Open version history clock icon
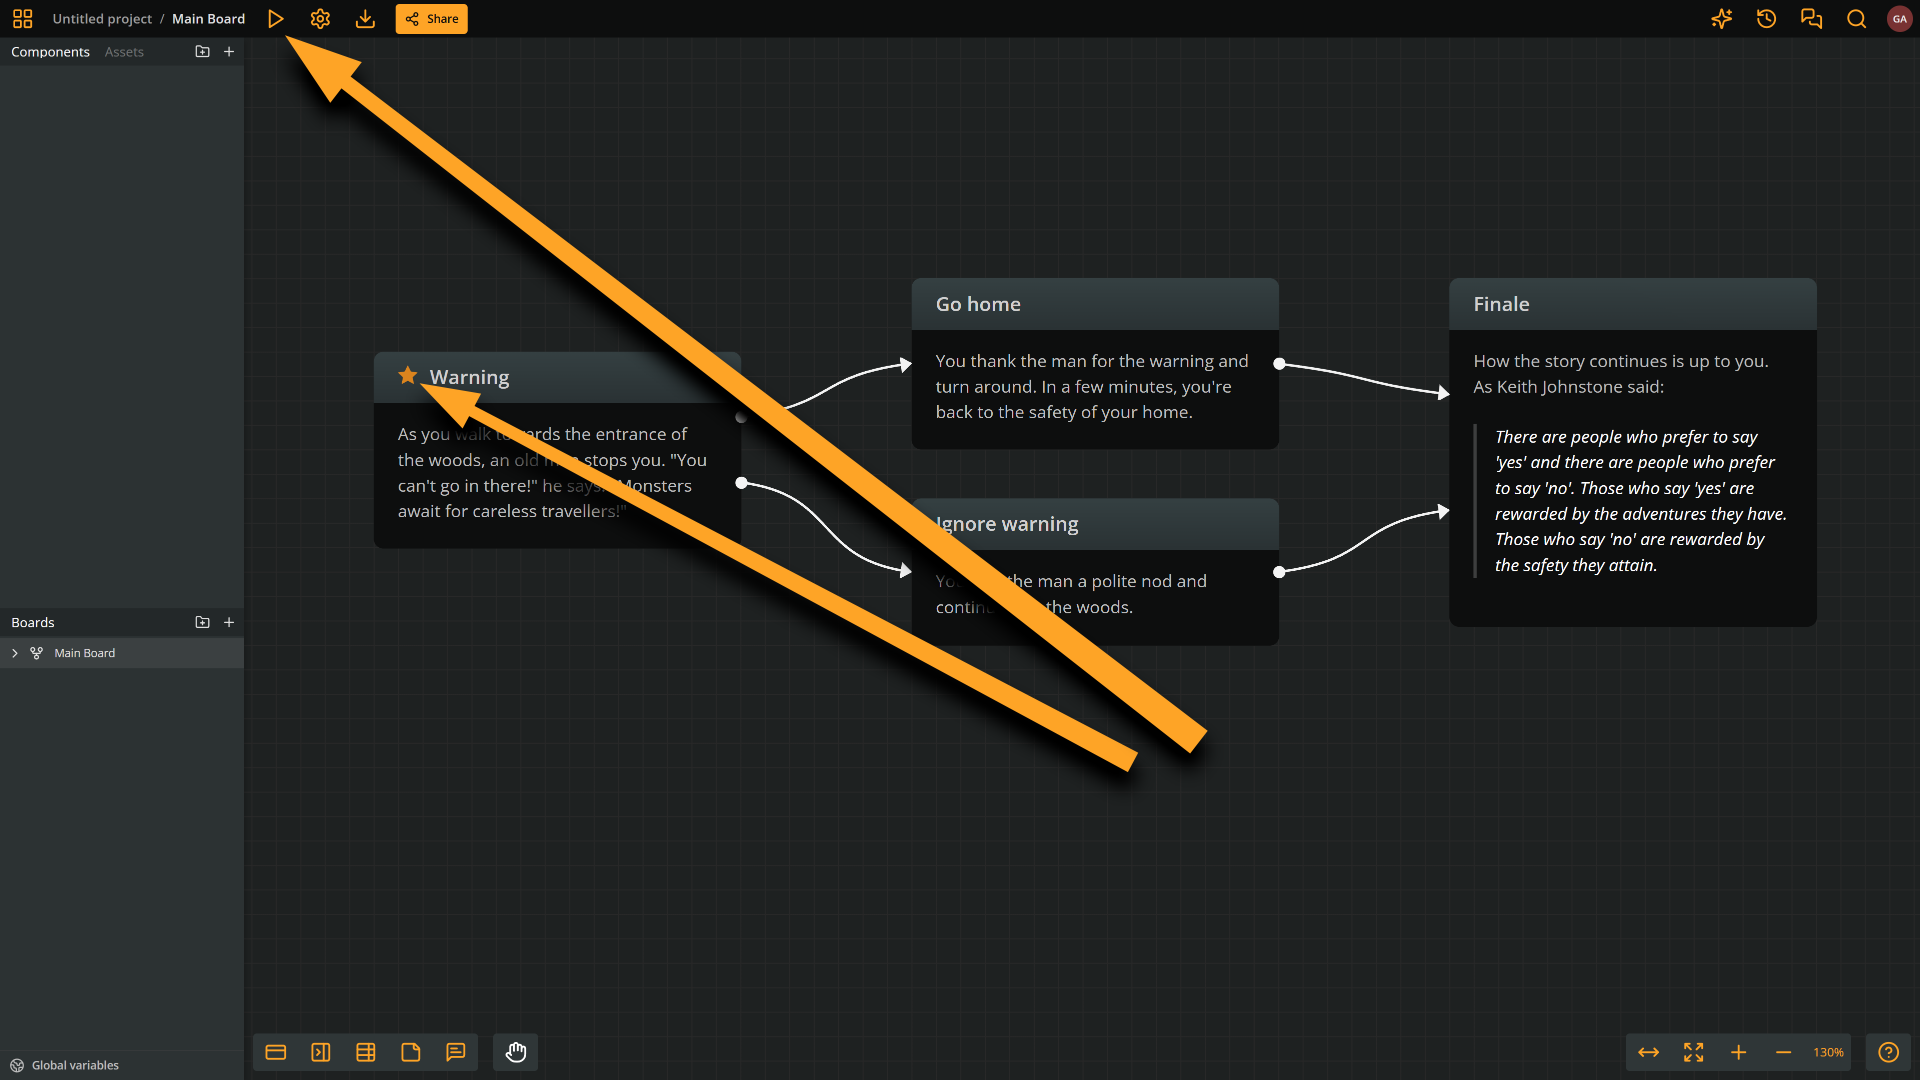The height and width of the screenshot is (1080, 1920). coord(1766,19)
